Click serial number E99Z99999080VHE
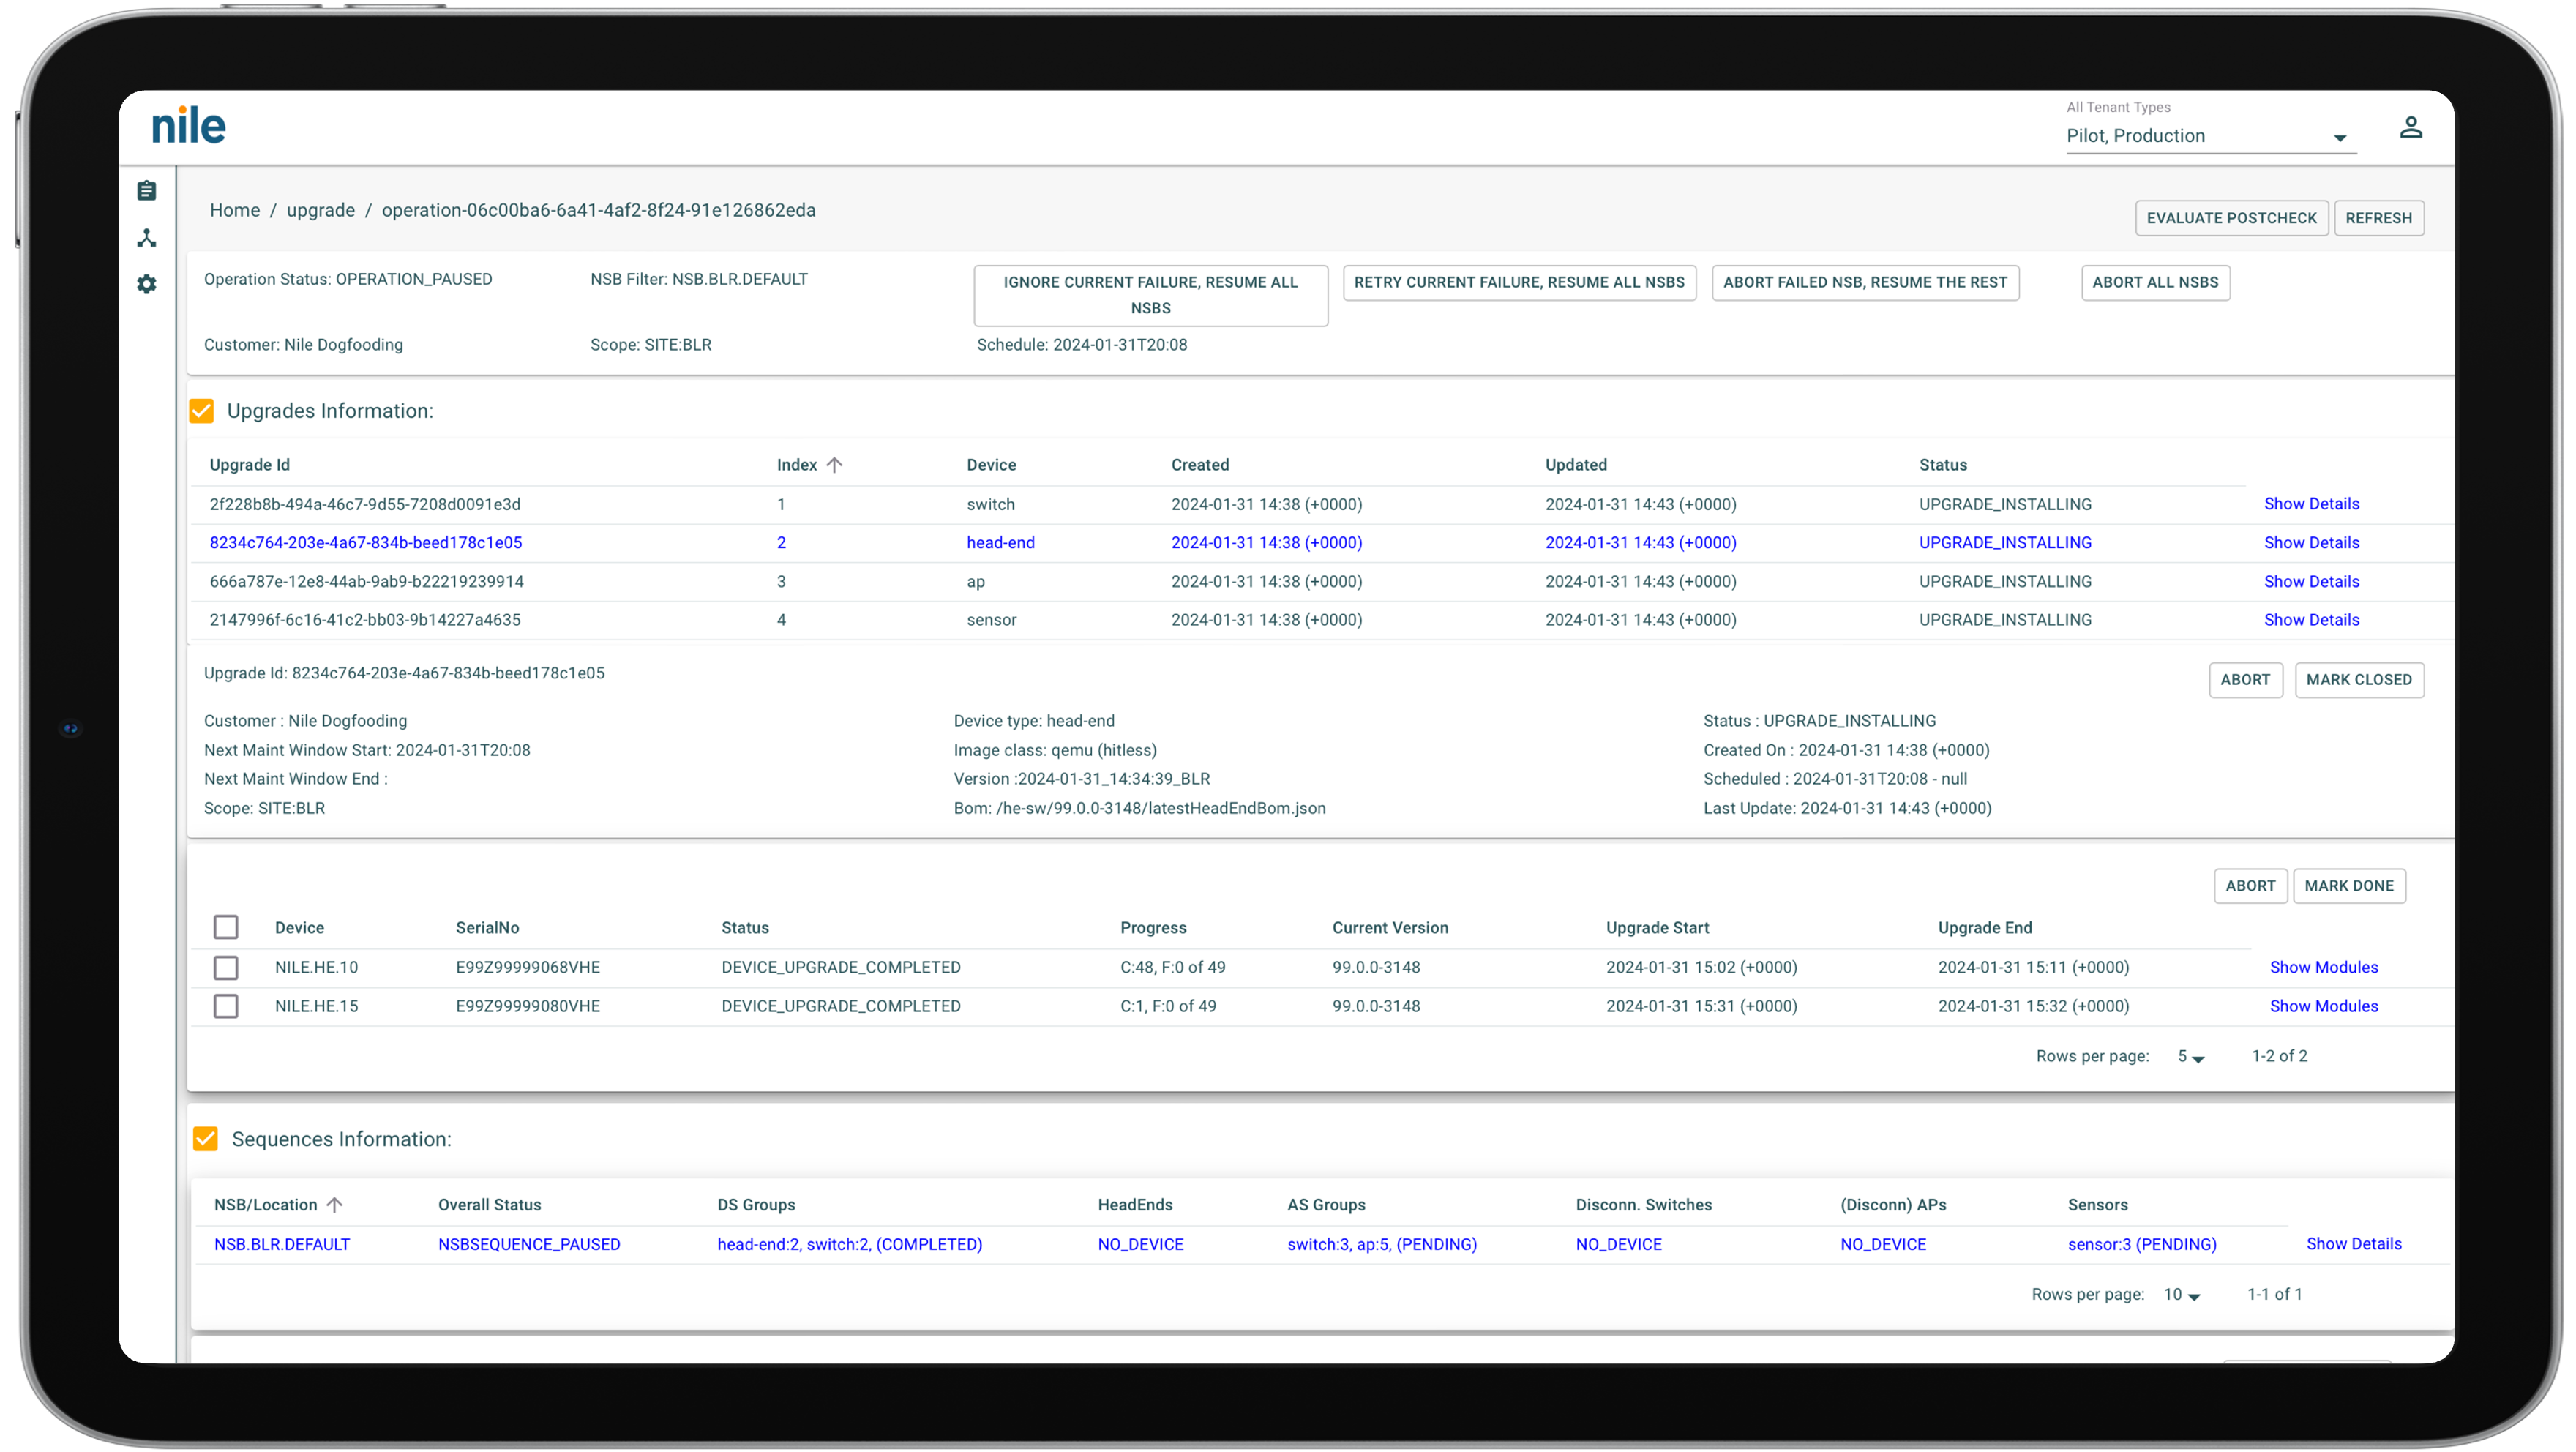This screenshot has height=1452, width=2576. 528,1007
